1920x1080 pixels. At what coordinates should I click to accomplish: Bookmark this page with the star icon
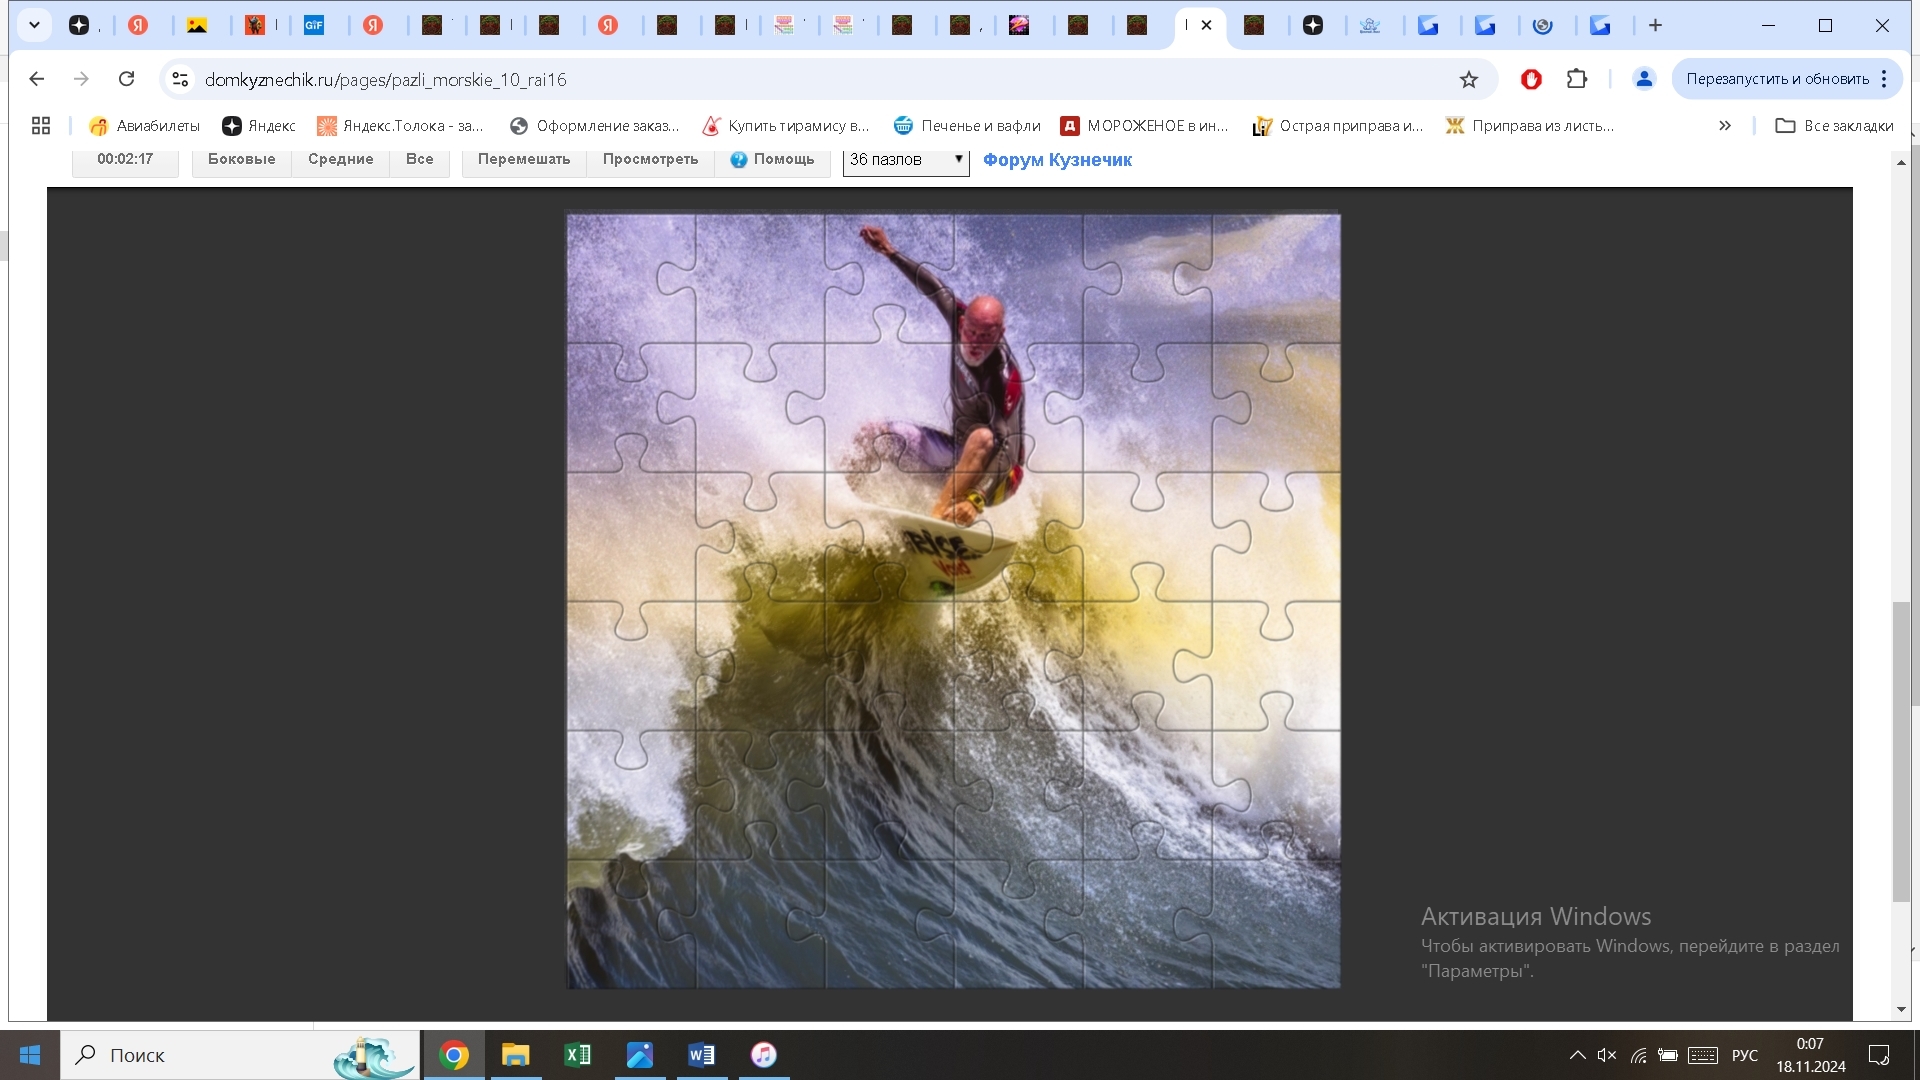tap(1468, 79)
